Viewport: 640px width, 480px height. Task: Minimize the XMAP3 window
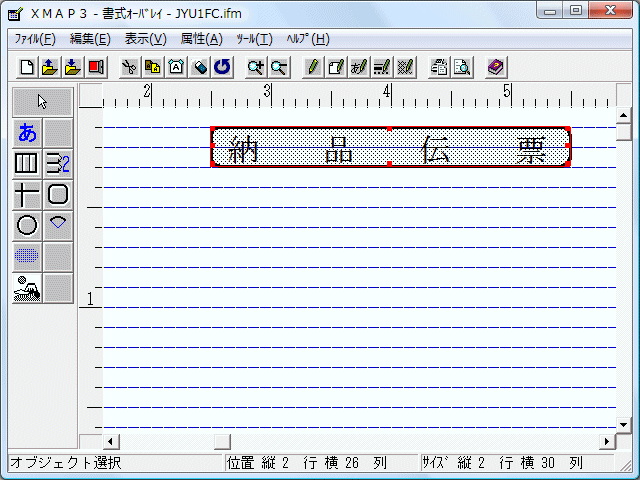[550, 11]
